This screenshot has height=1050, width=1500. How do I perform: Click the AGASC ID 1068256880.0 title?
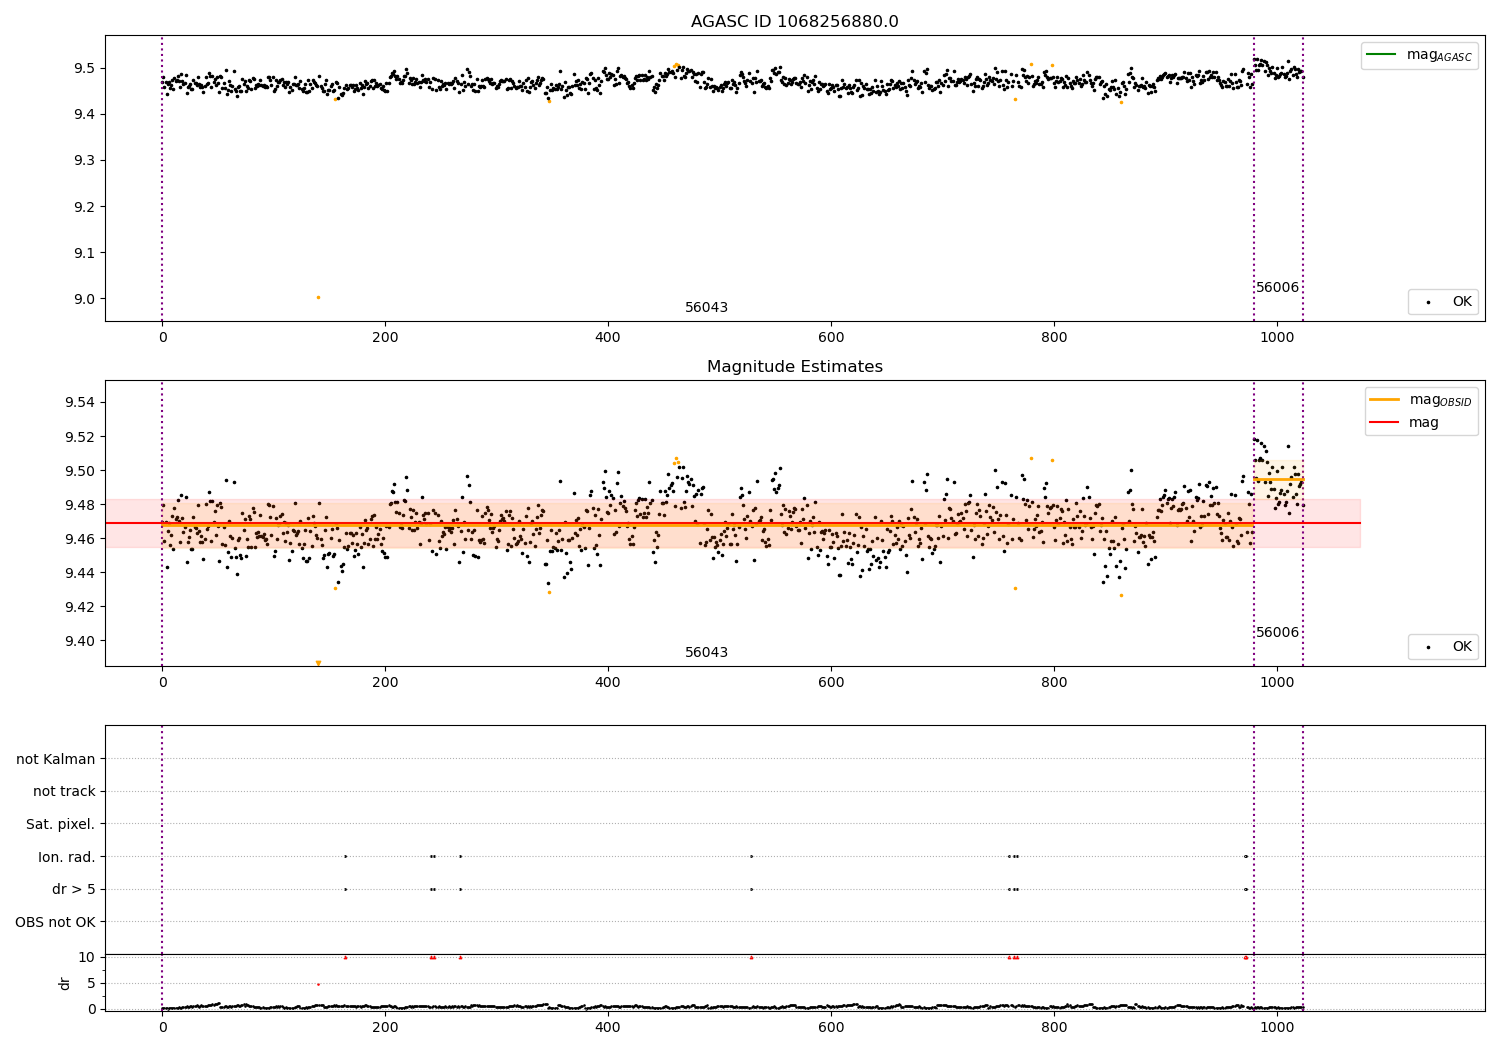[x=794, y=22]
